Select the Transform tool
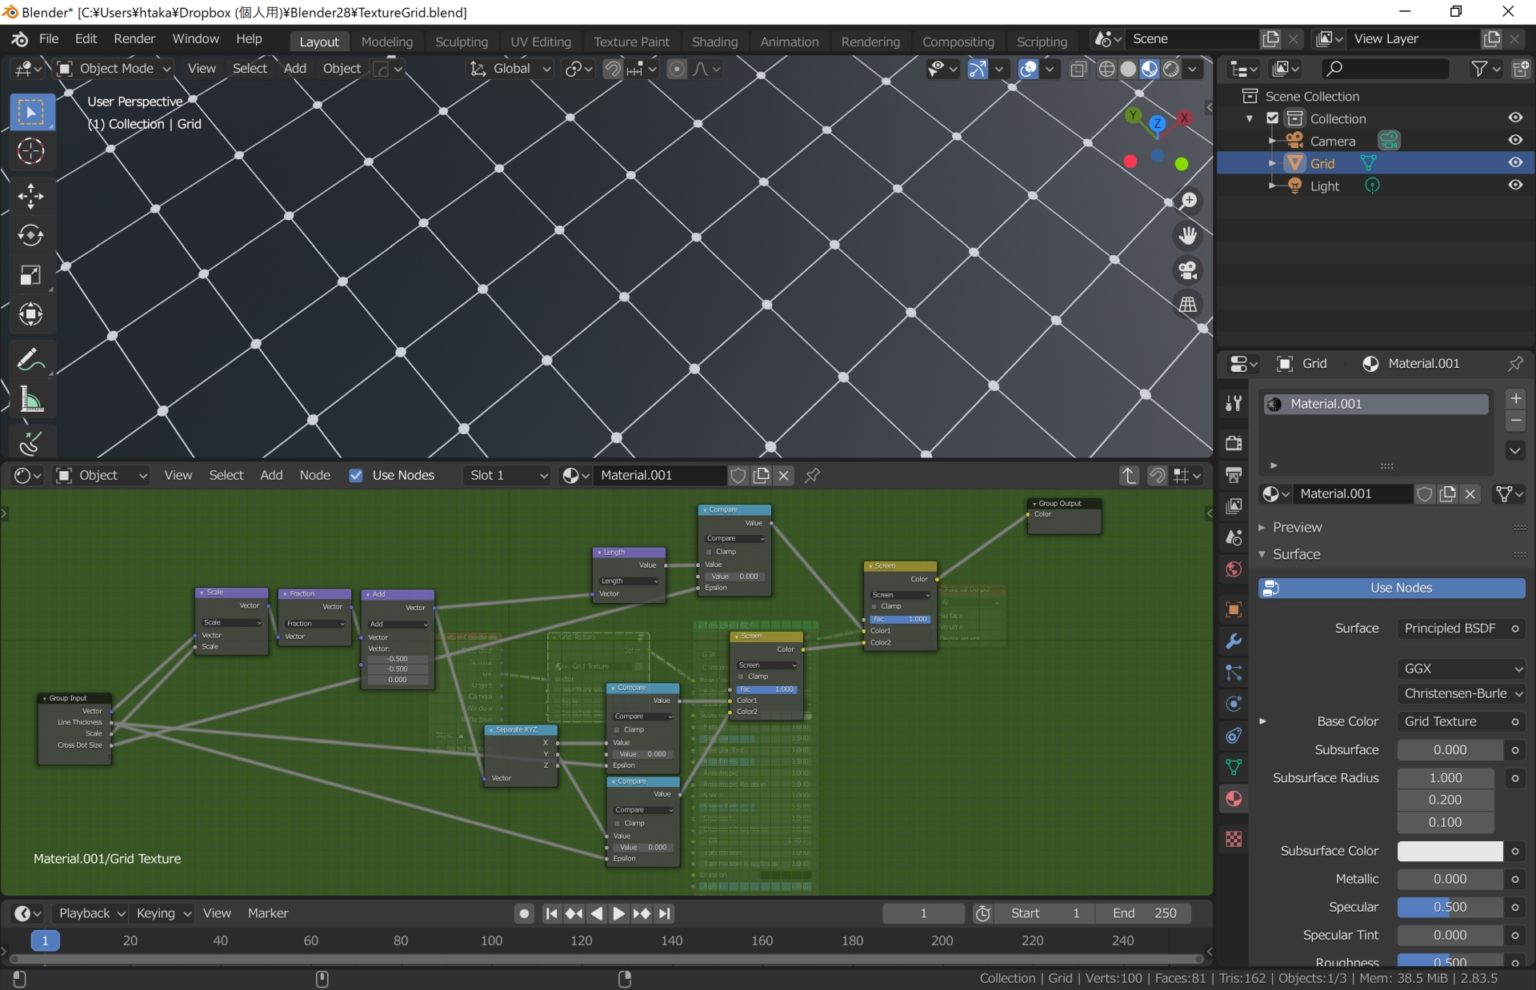Viewport: 1536px width, 990px height. [31, 314]
